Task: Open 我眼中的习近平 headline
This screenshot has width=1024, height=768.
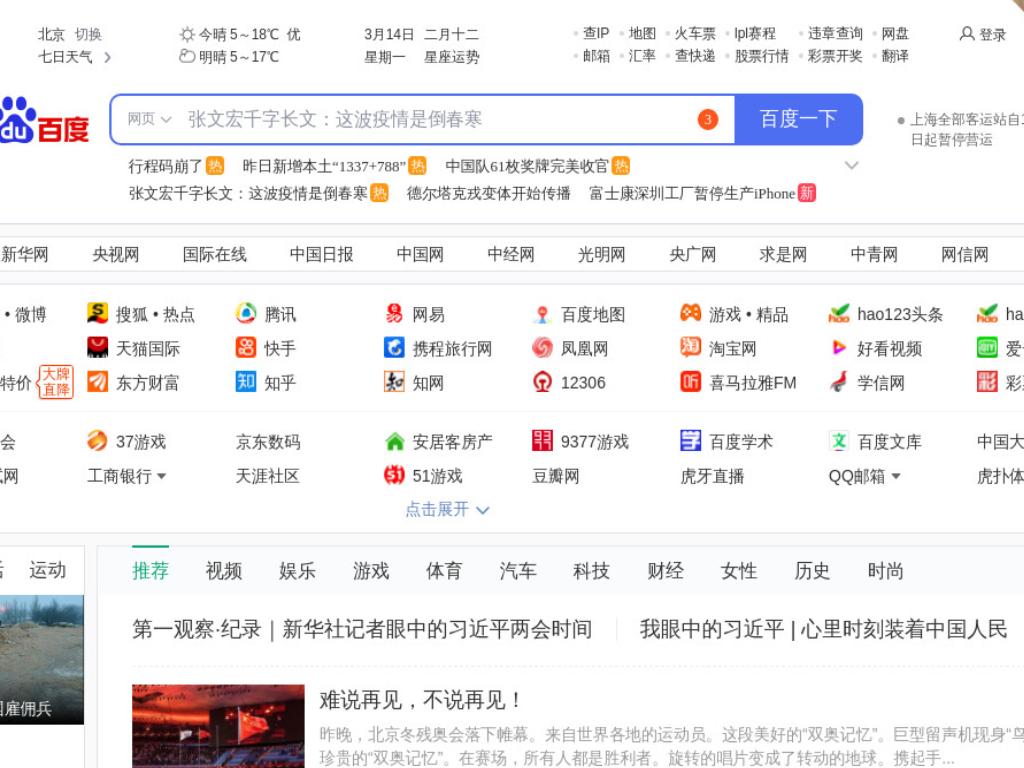Action: [x=823, y=629]
